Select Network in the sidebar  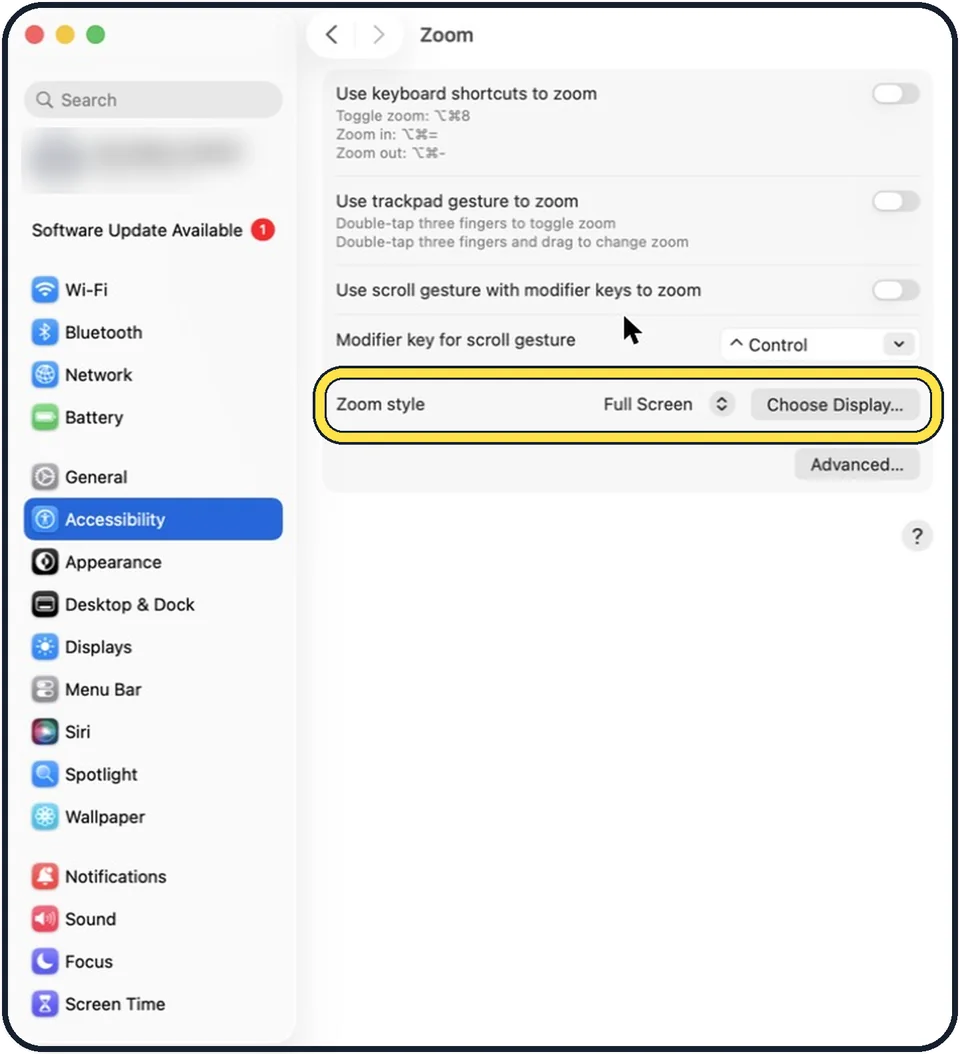coord(99,374)
